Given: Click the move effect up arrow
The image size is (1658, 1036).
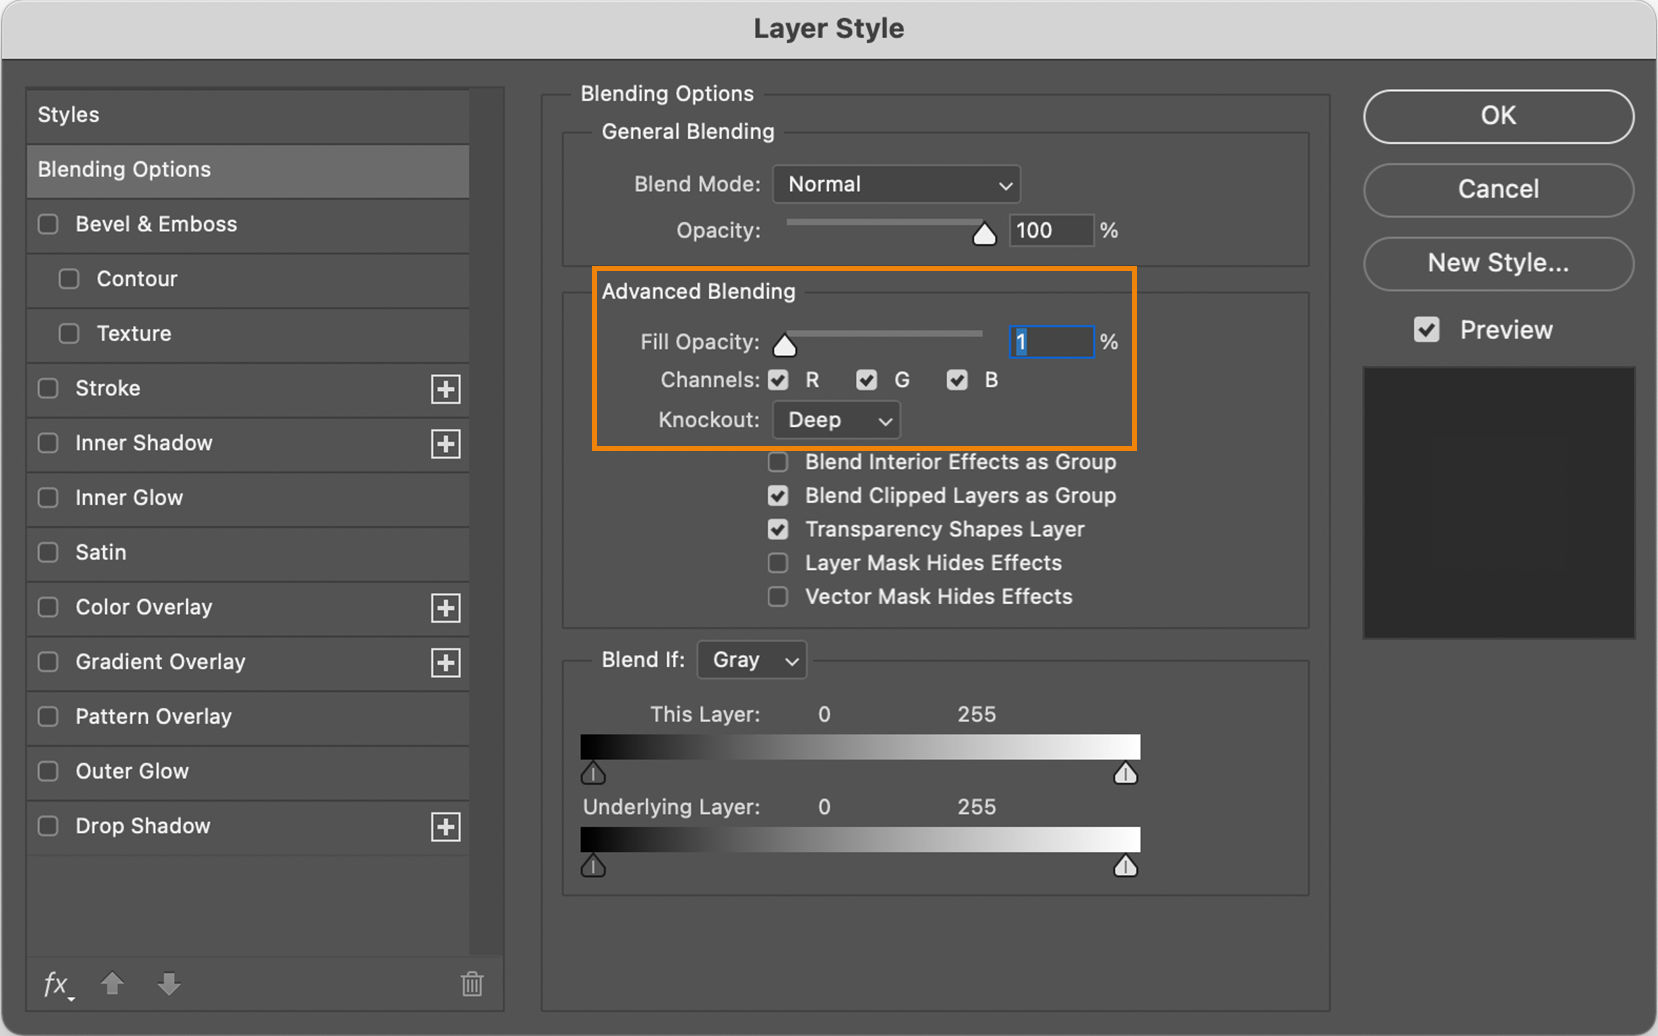Looking at the screenshot, I should click(x=112, y=984).
